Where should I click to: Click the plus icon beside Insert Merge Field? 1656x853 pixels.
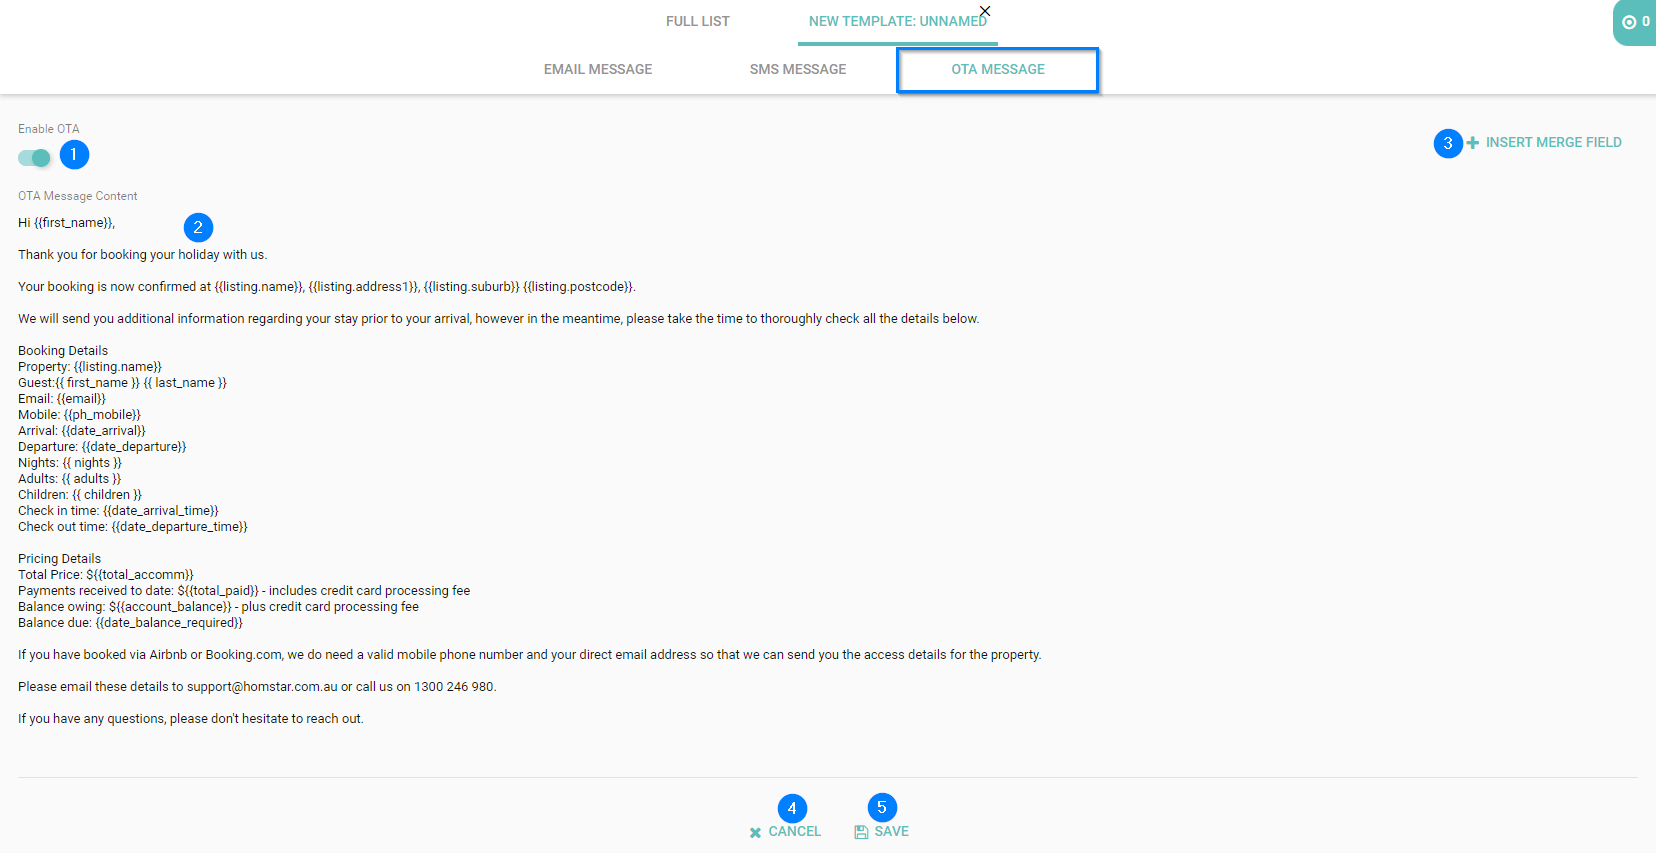point(1472,143)
